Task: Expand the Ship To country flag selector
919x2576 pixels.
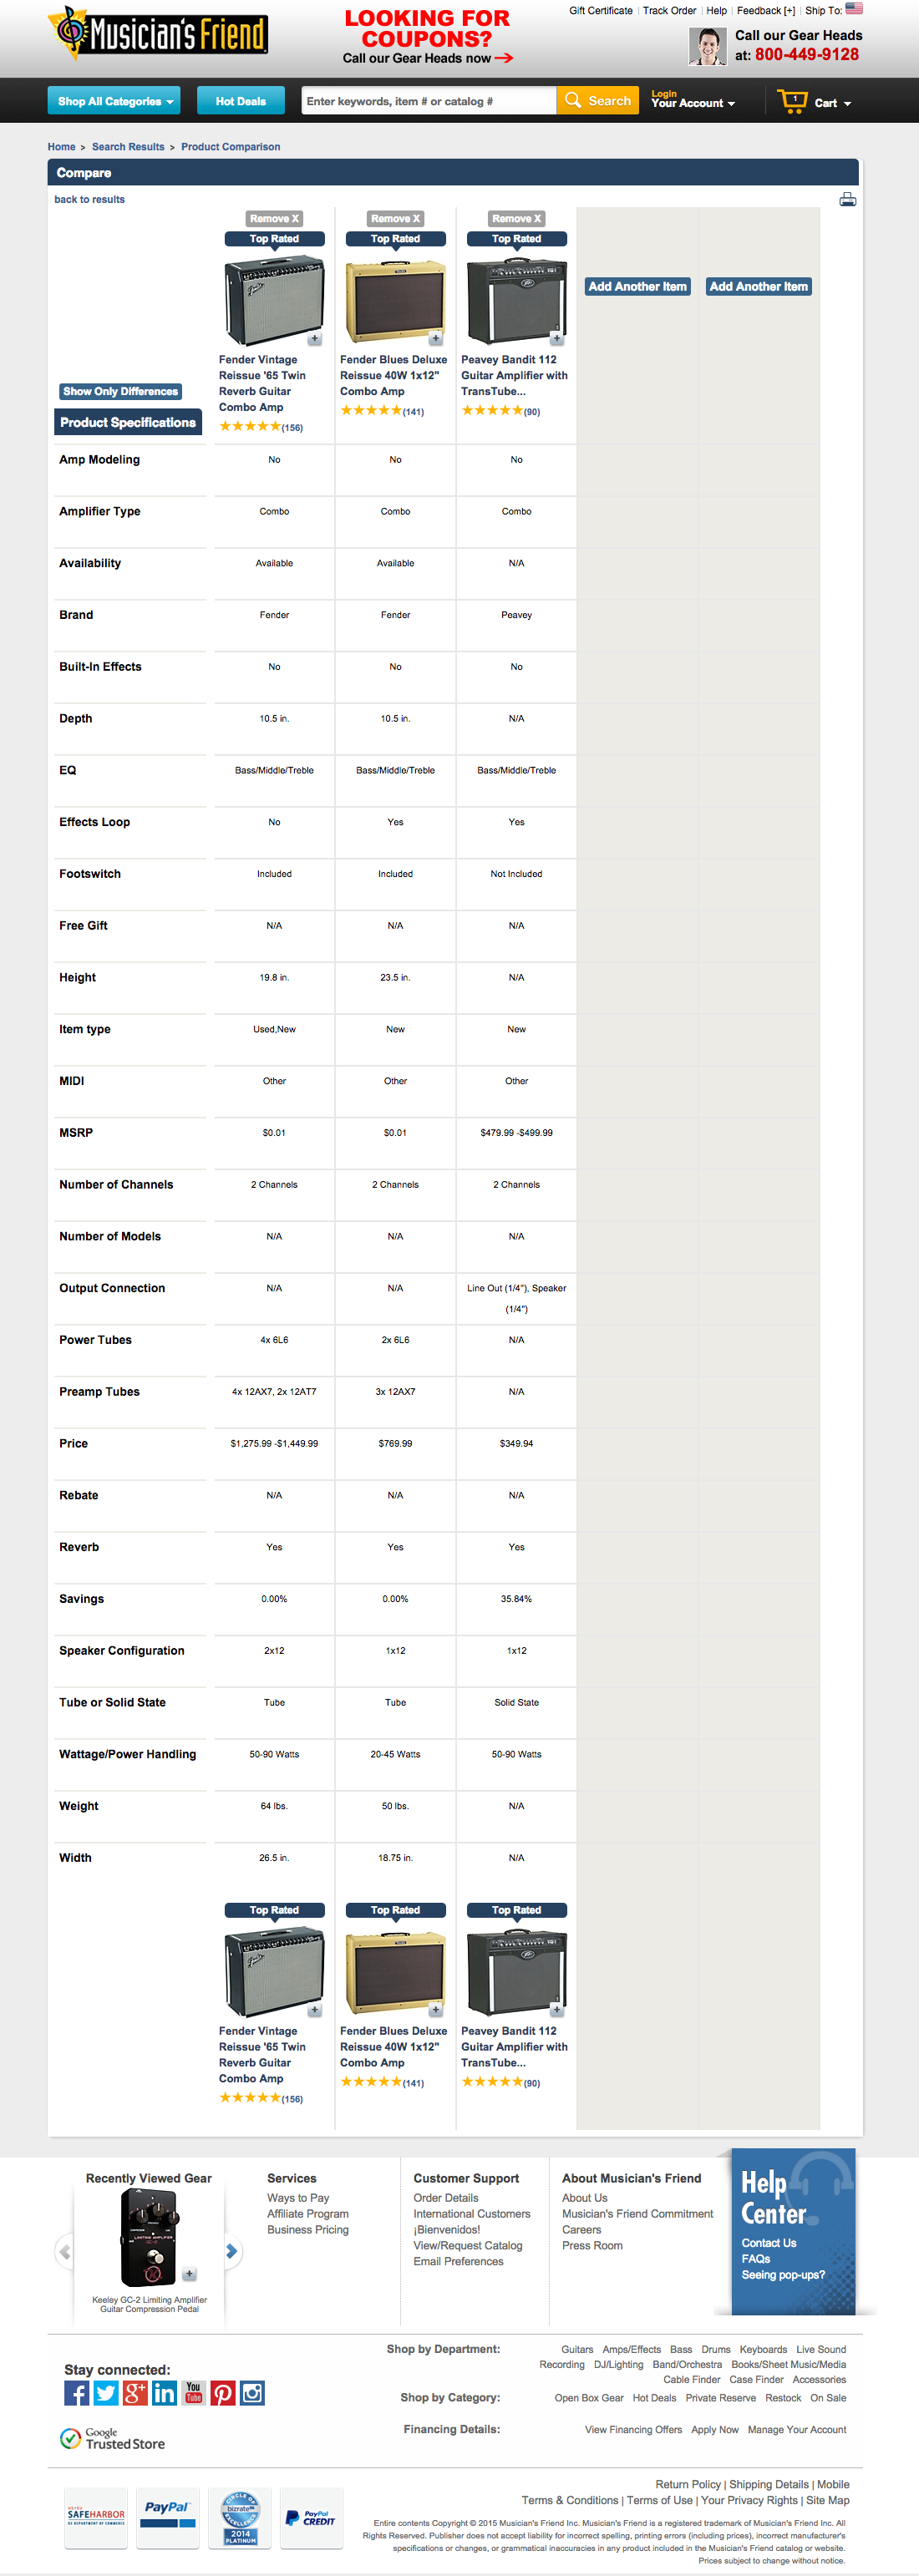Action: click(853, 10)
